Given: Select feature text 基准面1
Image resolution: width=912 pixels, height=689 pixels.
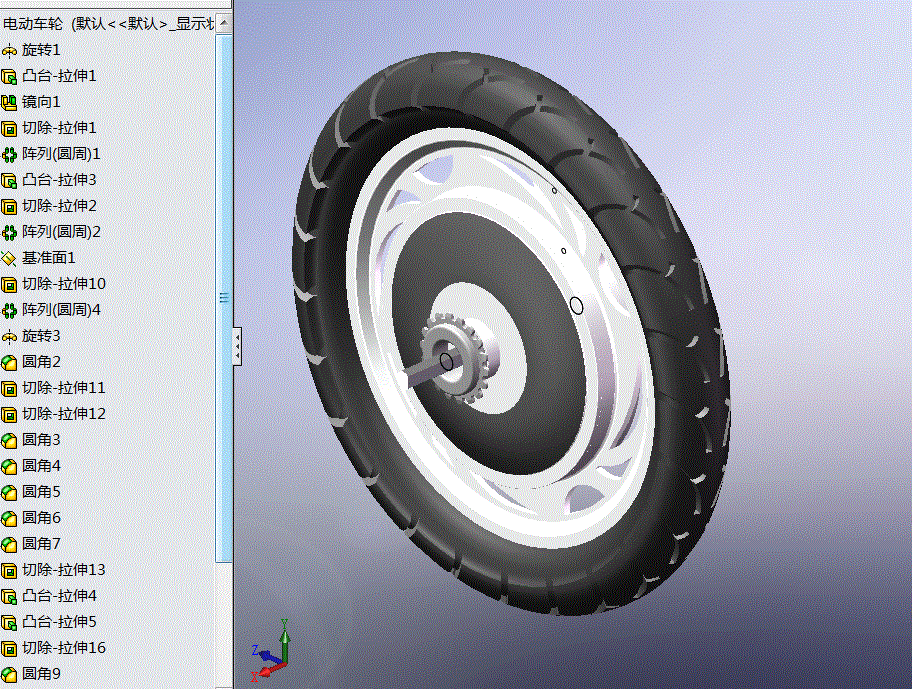Looking at the screenshot, I should pyautogui.click(x=49, y=258).
